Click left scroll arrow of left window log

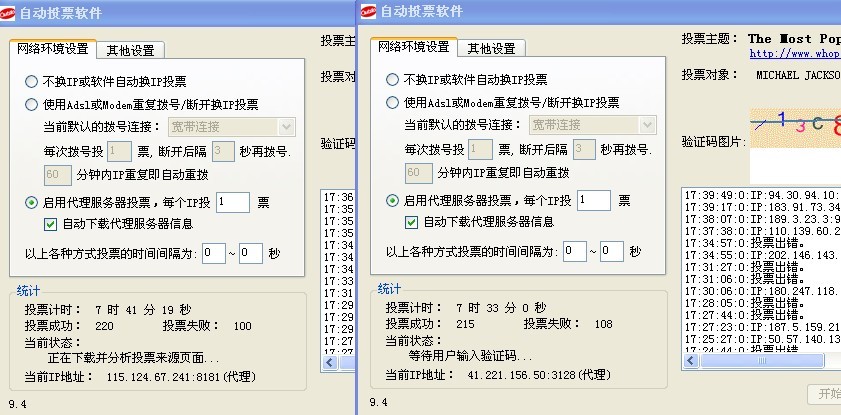330,363
